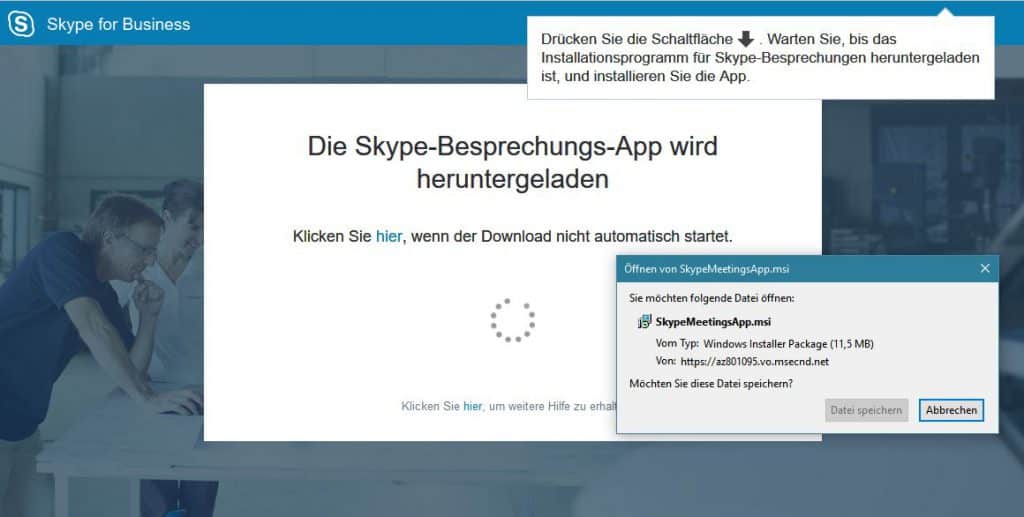Click the 'Skype for Business' header title
This screenshot has width=1024, height=517.
118,25
